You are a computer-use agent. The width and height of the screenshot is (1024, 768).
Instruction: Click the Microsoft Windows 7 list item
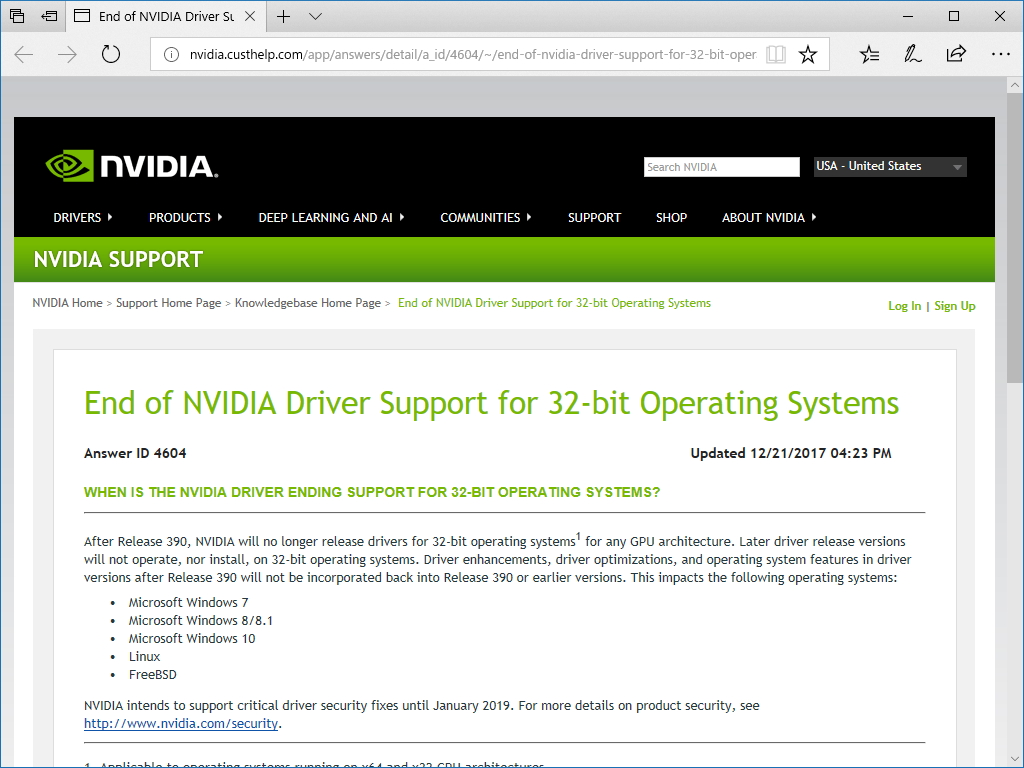(188, 602)
